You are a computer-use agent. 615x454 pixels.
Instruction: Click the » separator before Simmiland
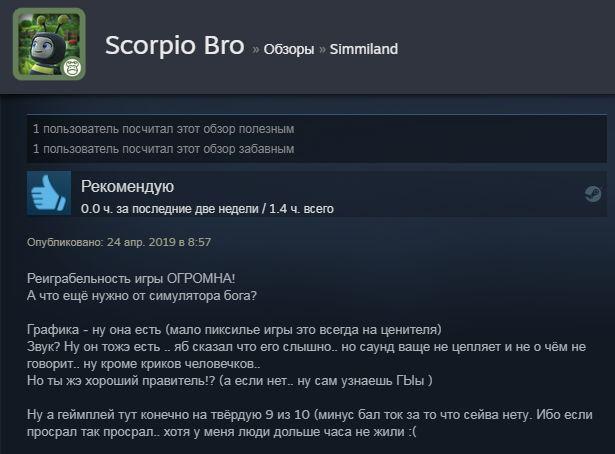[322, 50]
